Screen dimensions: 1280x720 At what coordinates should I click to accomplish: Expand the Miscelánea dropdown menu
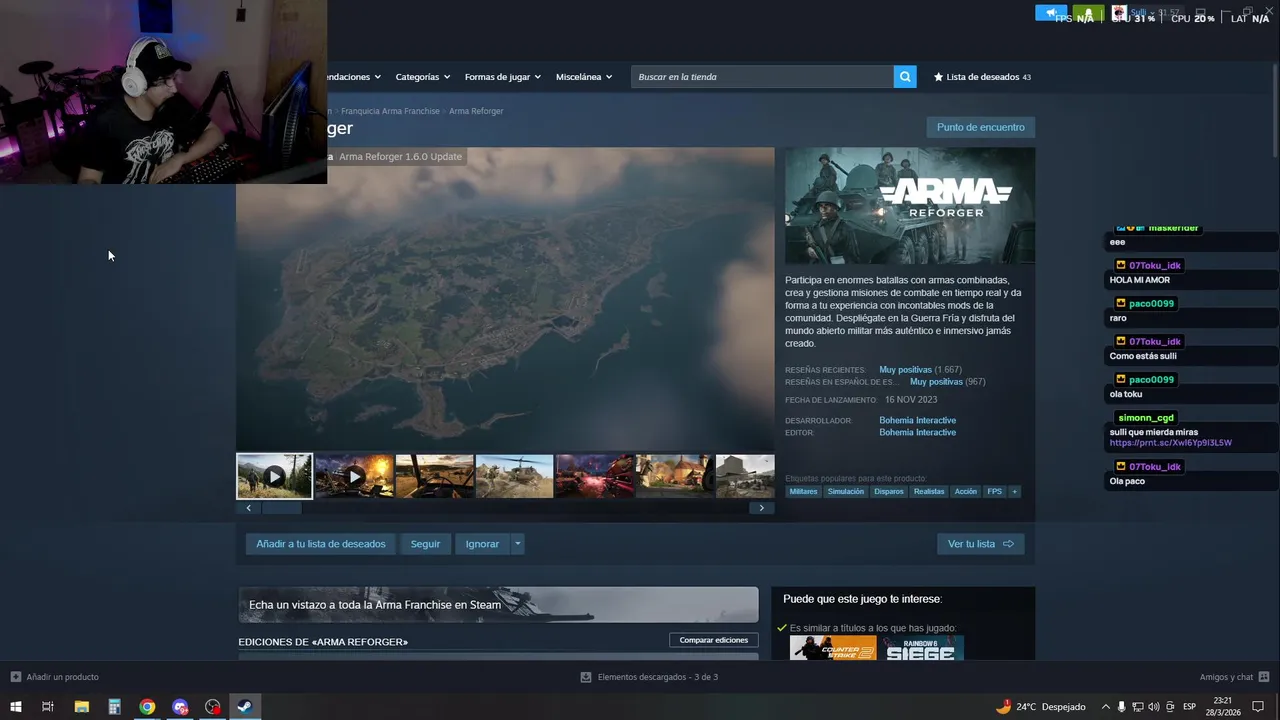click(x=584, y=77)
